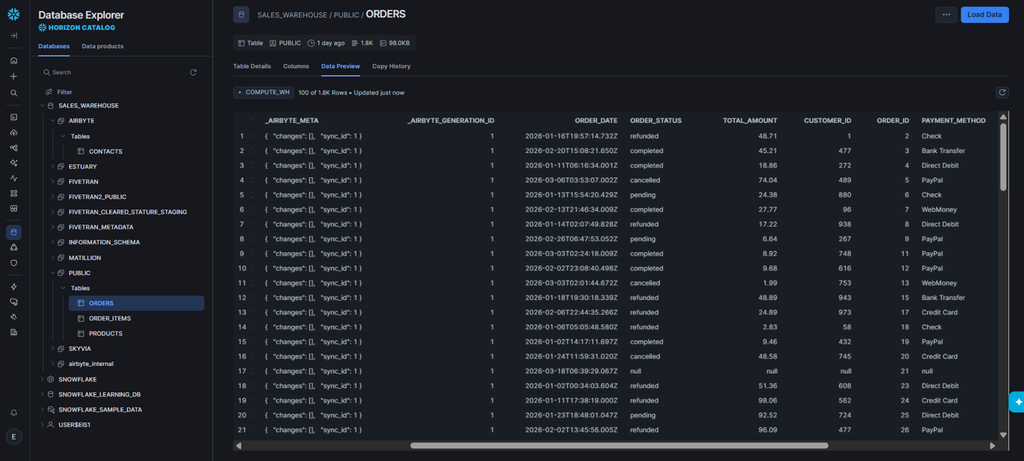Click the table icon beside PRODUCTS
Viewport: 1024px width, 461px height.
coord(81,334)
